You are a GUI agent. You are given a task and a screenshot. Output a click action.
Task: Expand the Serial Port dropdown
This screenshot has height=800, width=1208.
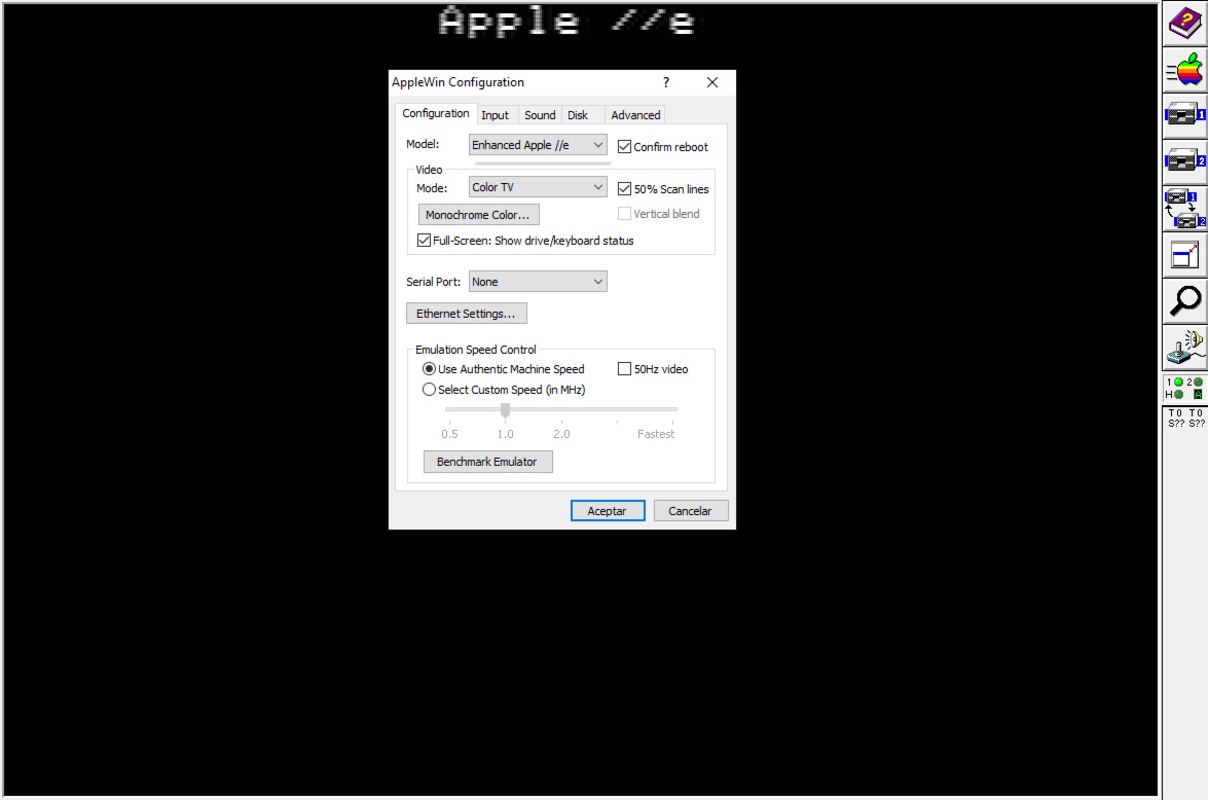pos(538,282)
